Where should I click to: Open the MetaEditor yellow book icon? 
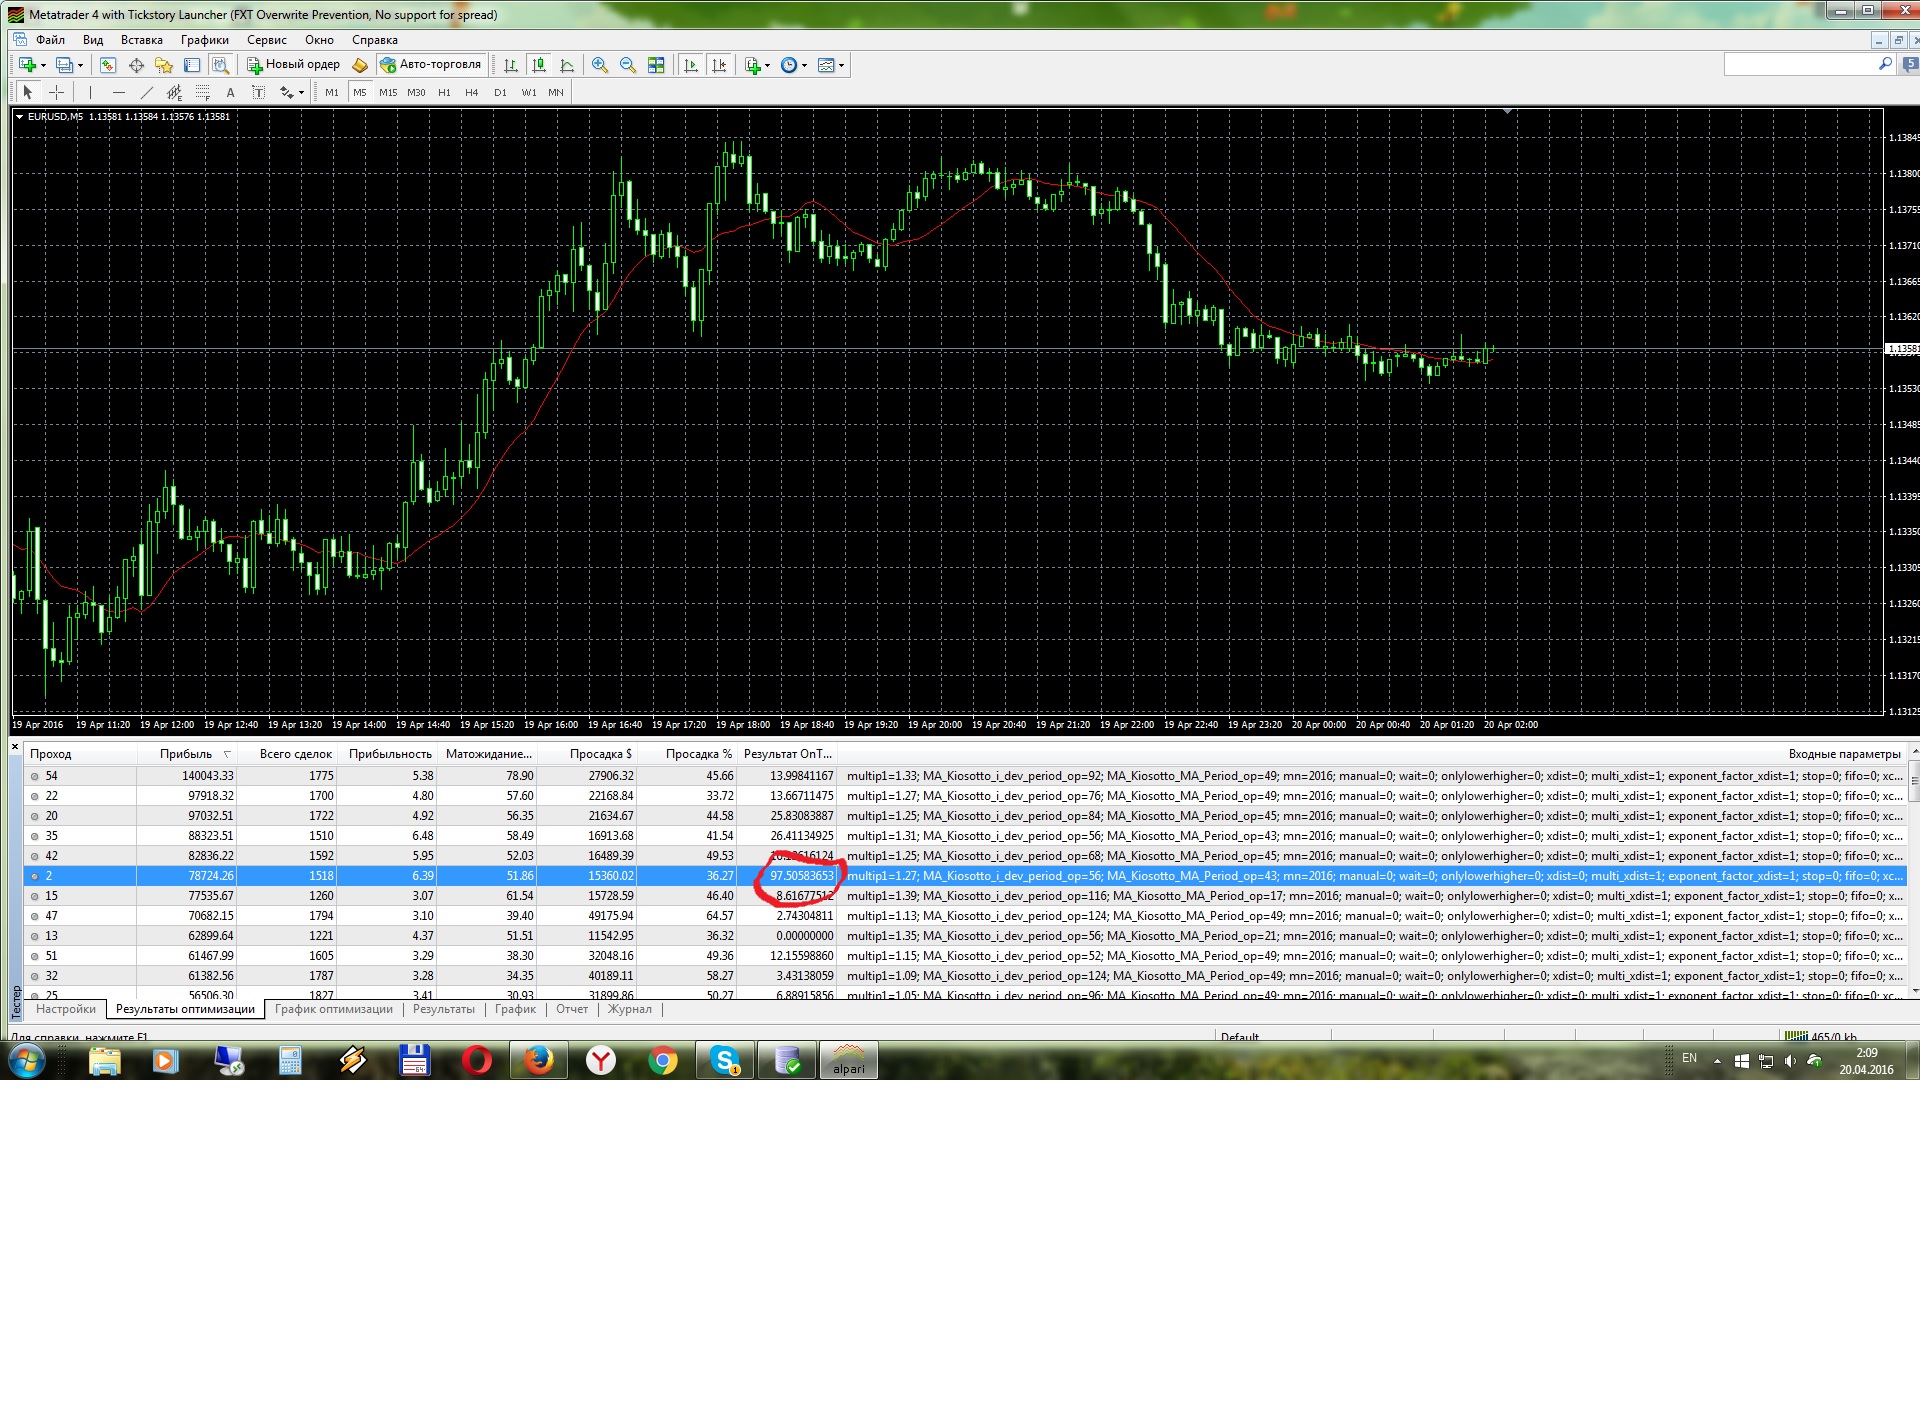tap(360, 65)
